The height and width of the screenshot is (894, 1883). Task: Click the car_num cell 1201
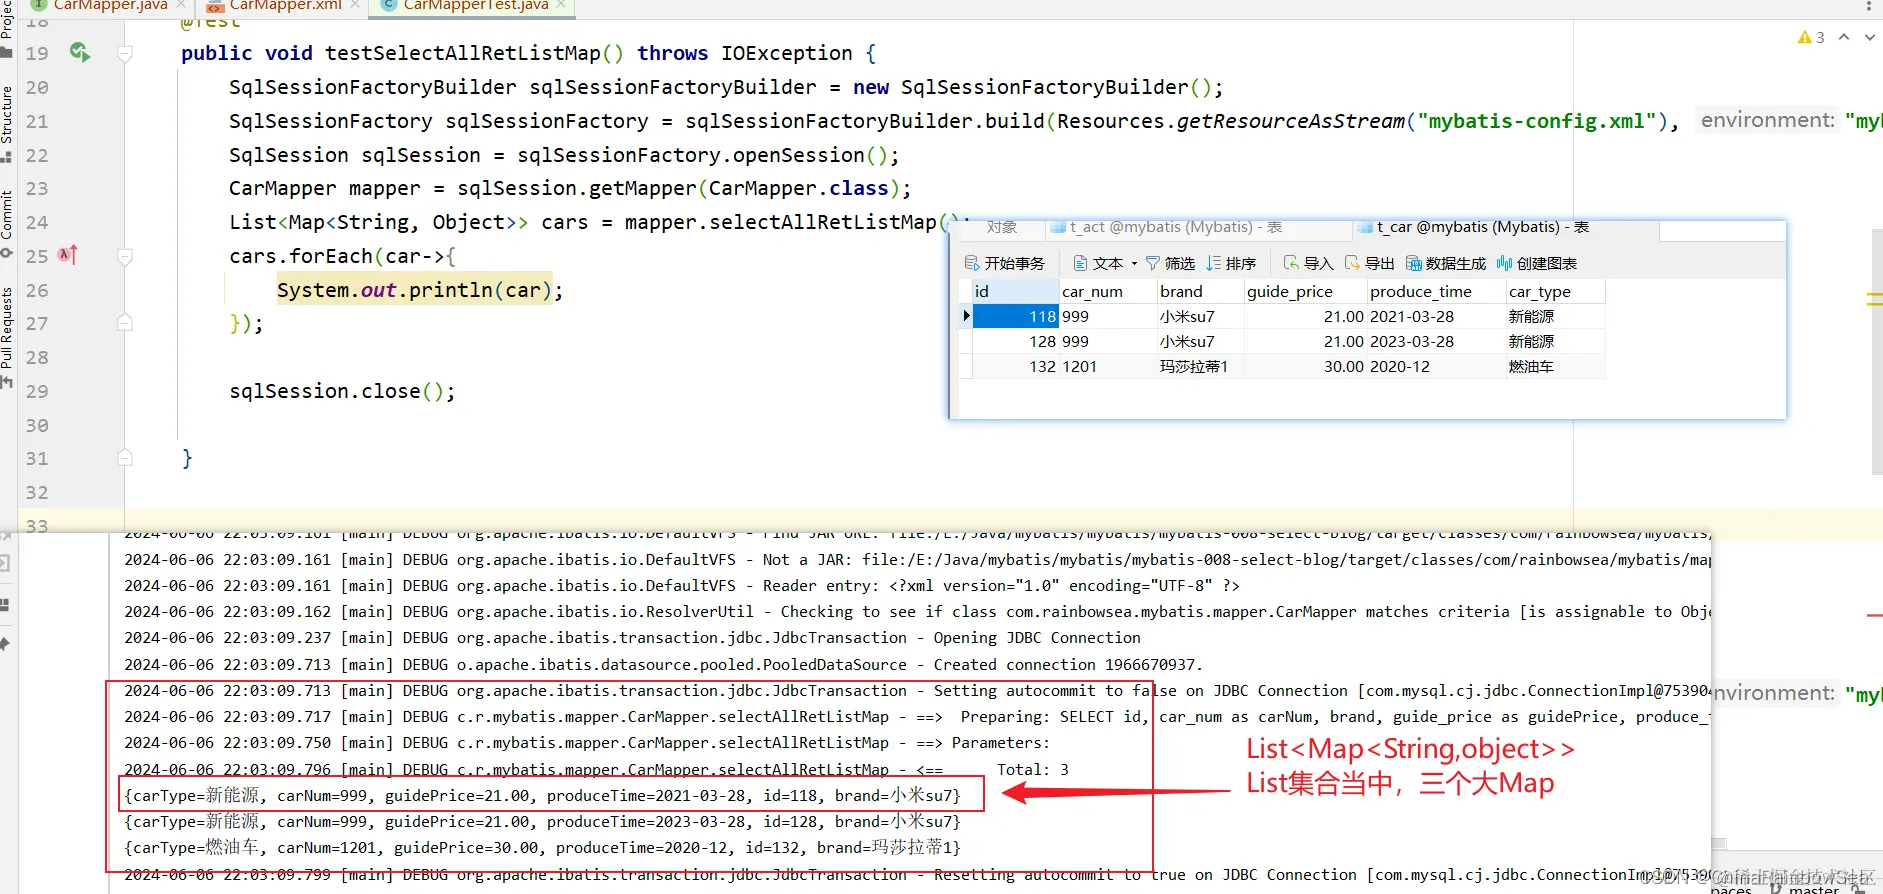click(x=1108, y=366)
